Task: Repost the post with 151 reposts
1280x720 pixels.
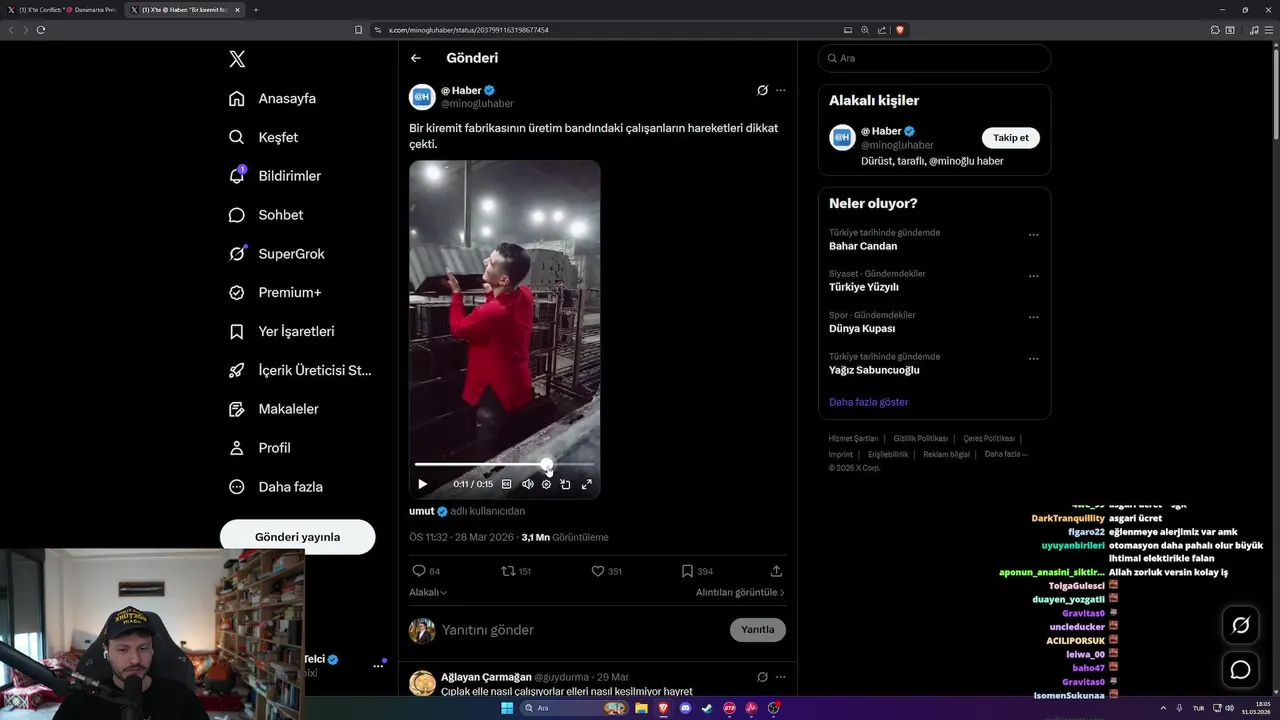Action: (516, 571)
